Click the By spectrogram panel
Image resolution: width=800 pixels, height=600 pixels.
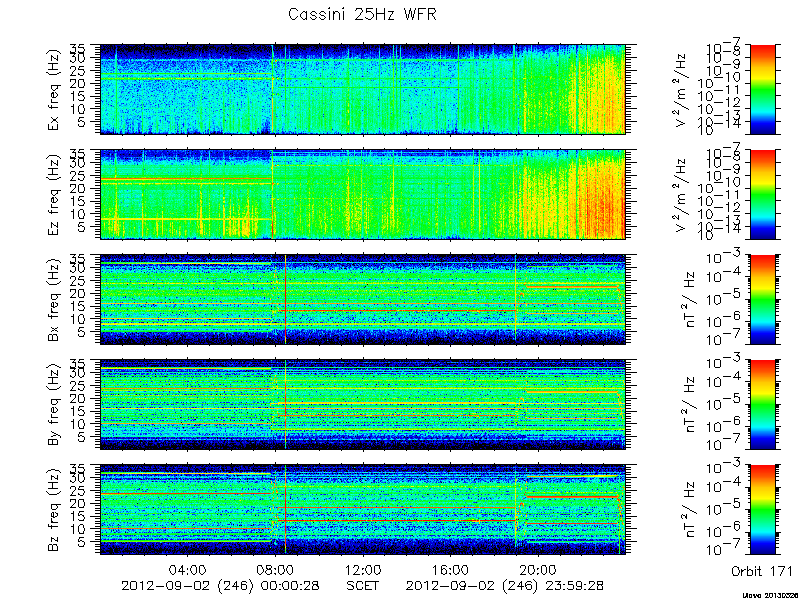(362, 405)
